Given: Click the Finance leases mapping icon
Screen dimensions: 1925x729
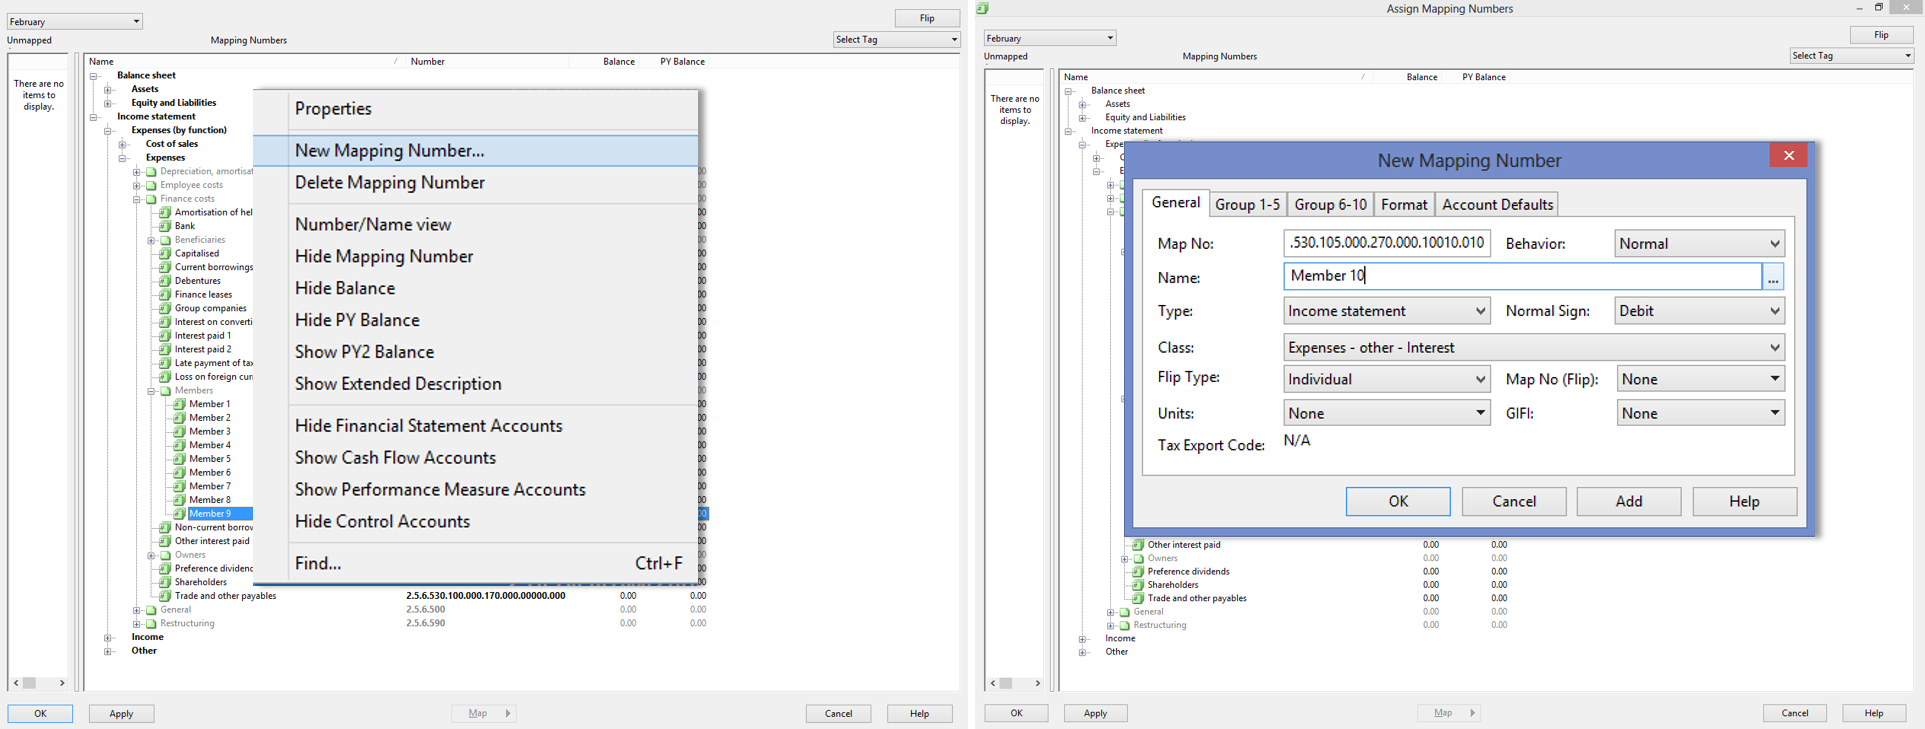Looking at the screenshot, I should [165, 295].
